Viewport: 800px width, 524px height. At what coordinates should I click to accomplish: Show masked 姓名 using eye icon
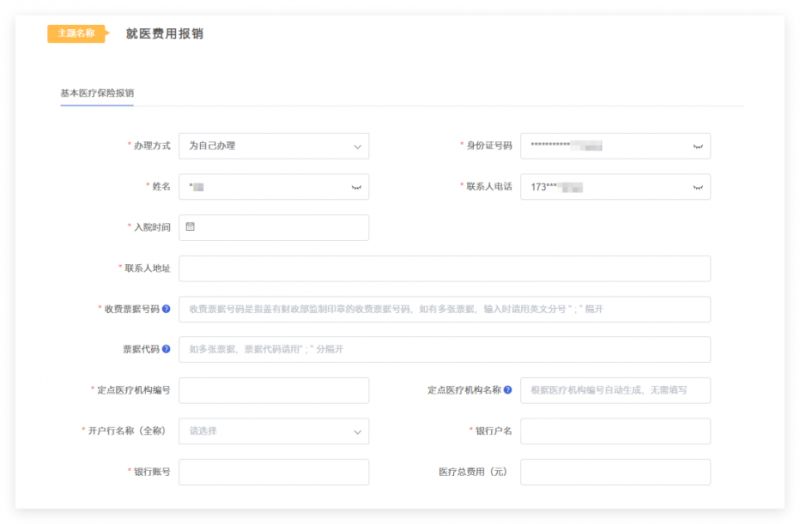(356, 187)
